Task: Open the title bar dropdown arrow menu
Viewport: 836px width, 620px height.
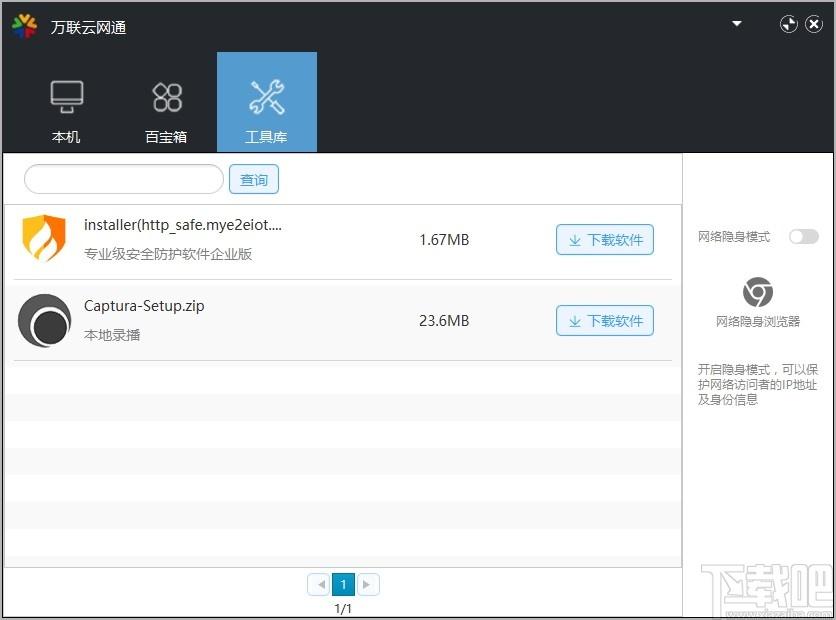Action: [737, 23]
